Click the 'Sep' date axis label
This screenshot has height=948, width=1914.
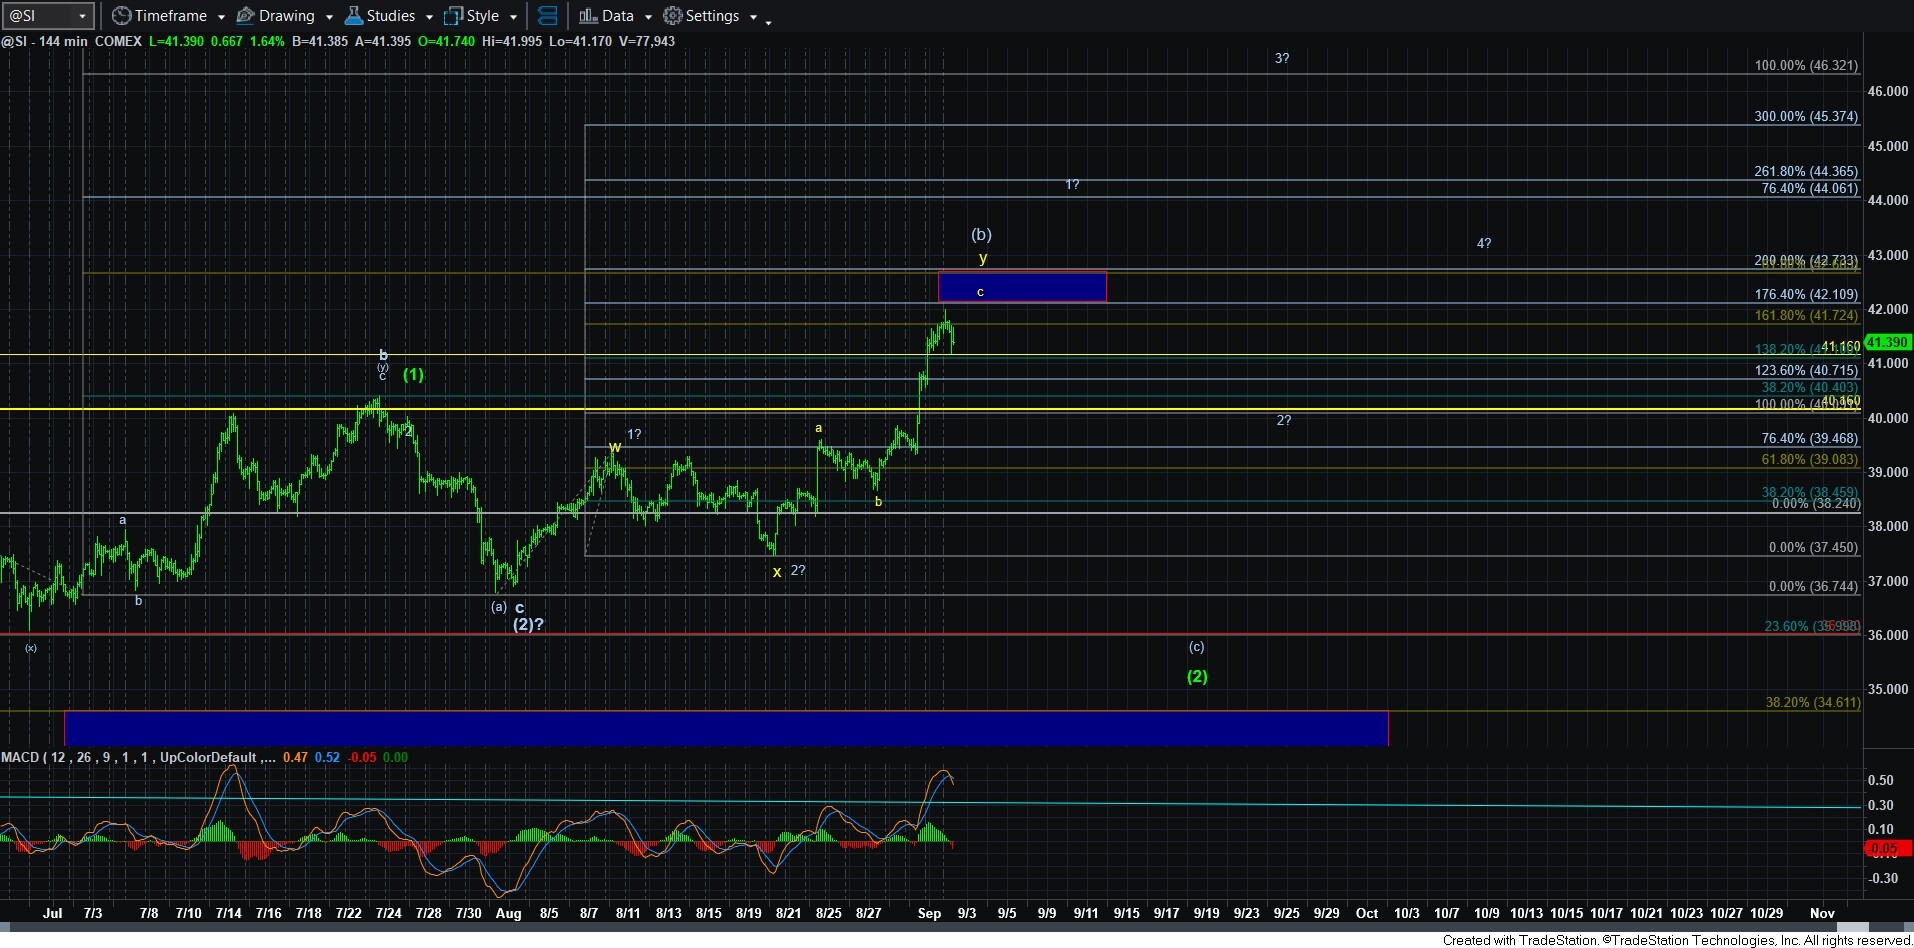click(x=929, y=913)
